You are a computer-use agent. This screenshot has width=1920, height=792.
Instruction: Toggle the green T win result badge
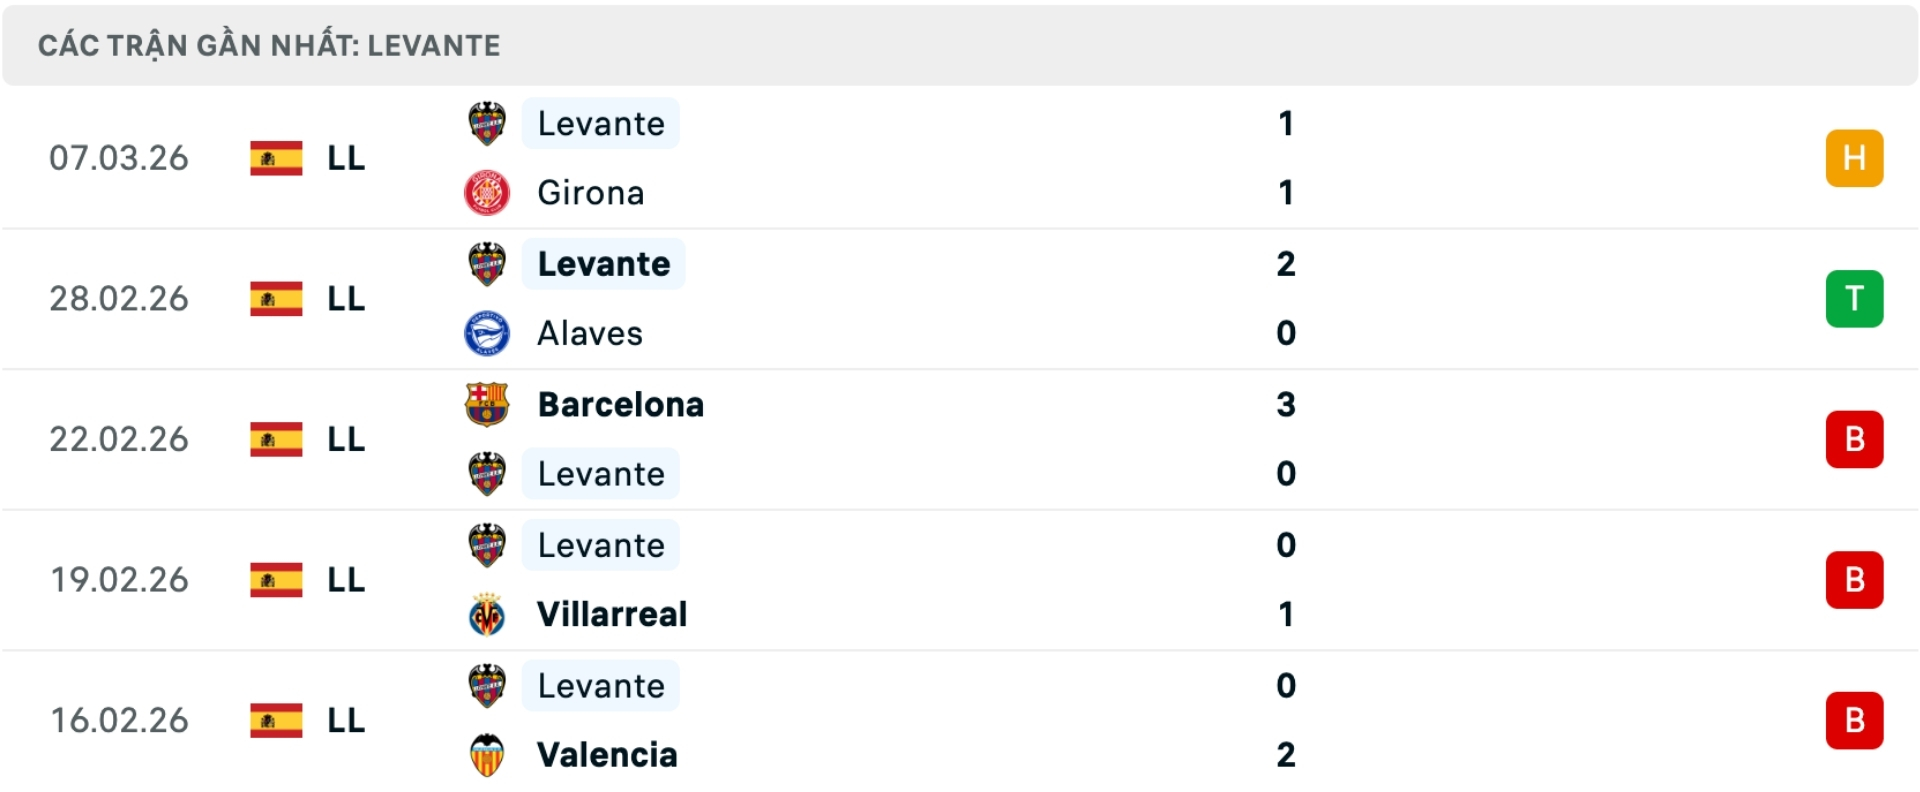pyautogui.click(x=1855, y=298)
